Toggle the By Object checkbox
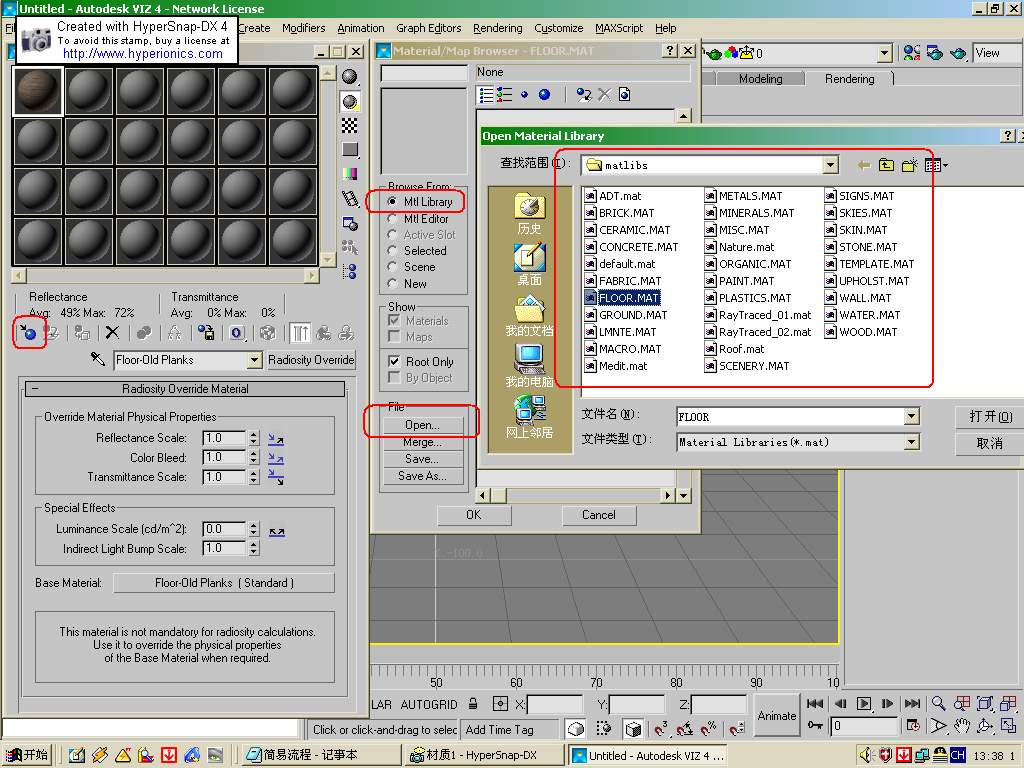 [394, 377]
